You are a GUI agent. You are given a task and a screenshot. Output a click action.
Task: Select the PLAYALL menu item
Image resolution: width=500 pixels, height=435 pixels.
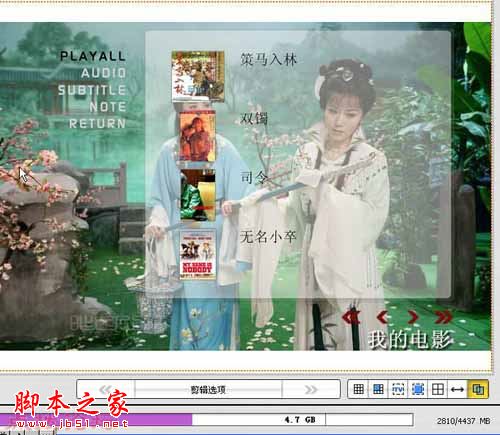tap(93, 56)
